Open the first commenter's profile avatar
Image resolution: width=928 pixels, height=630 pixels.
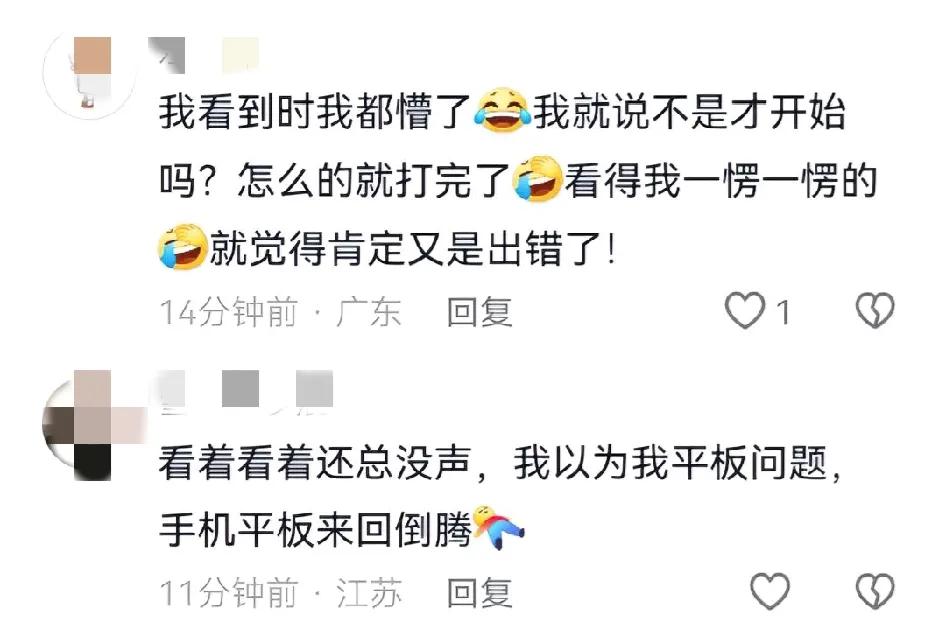90,73
